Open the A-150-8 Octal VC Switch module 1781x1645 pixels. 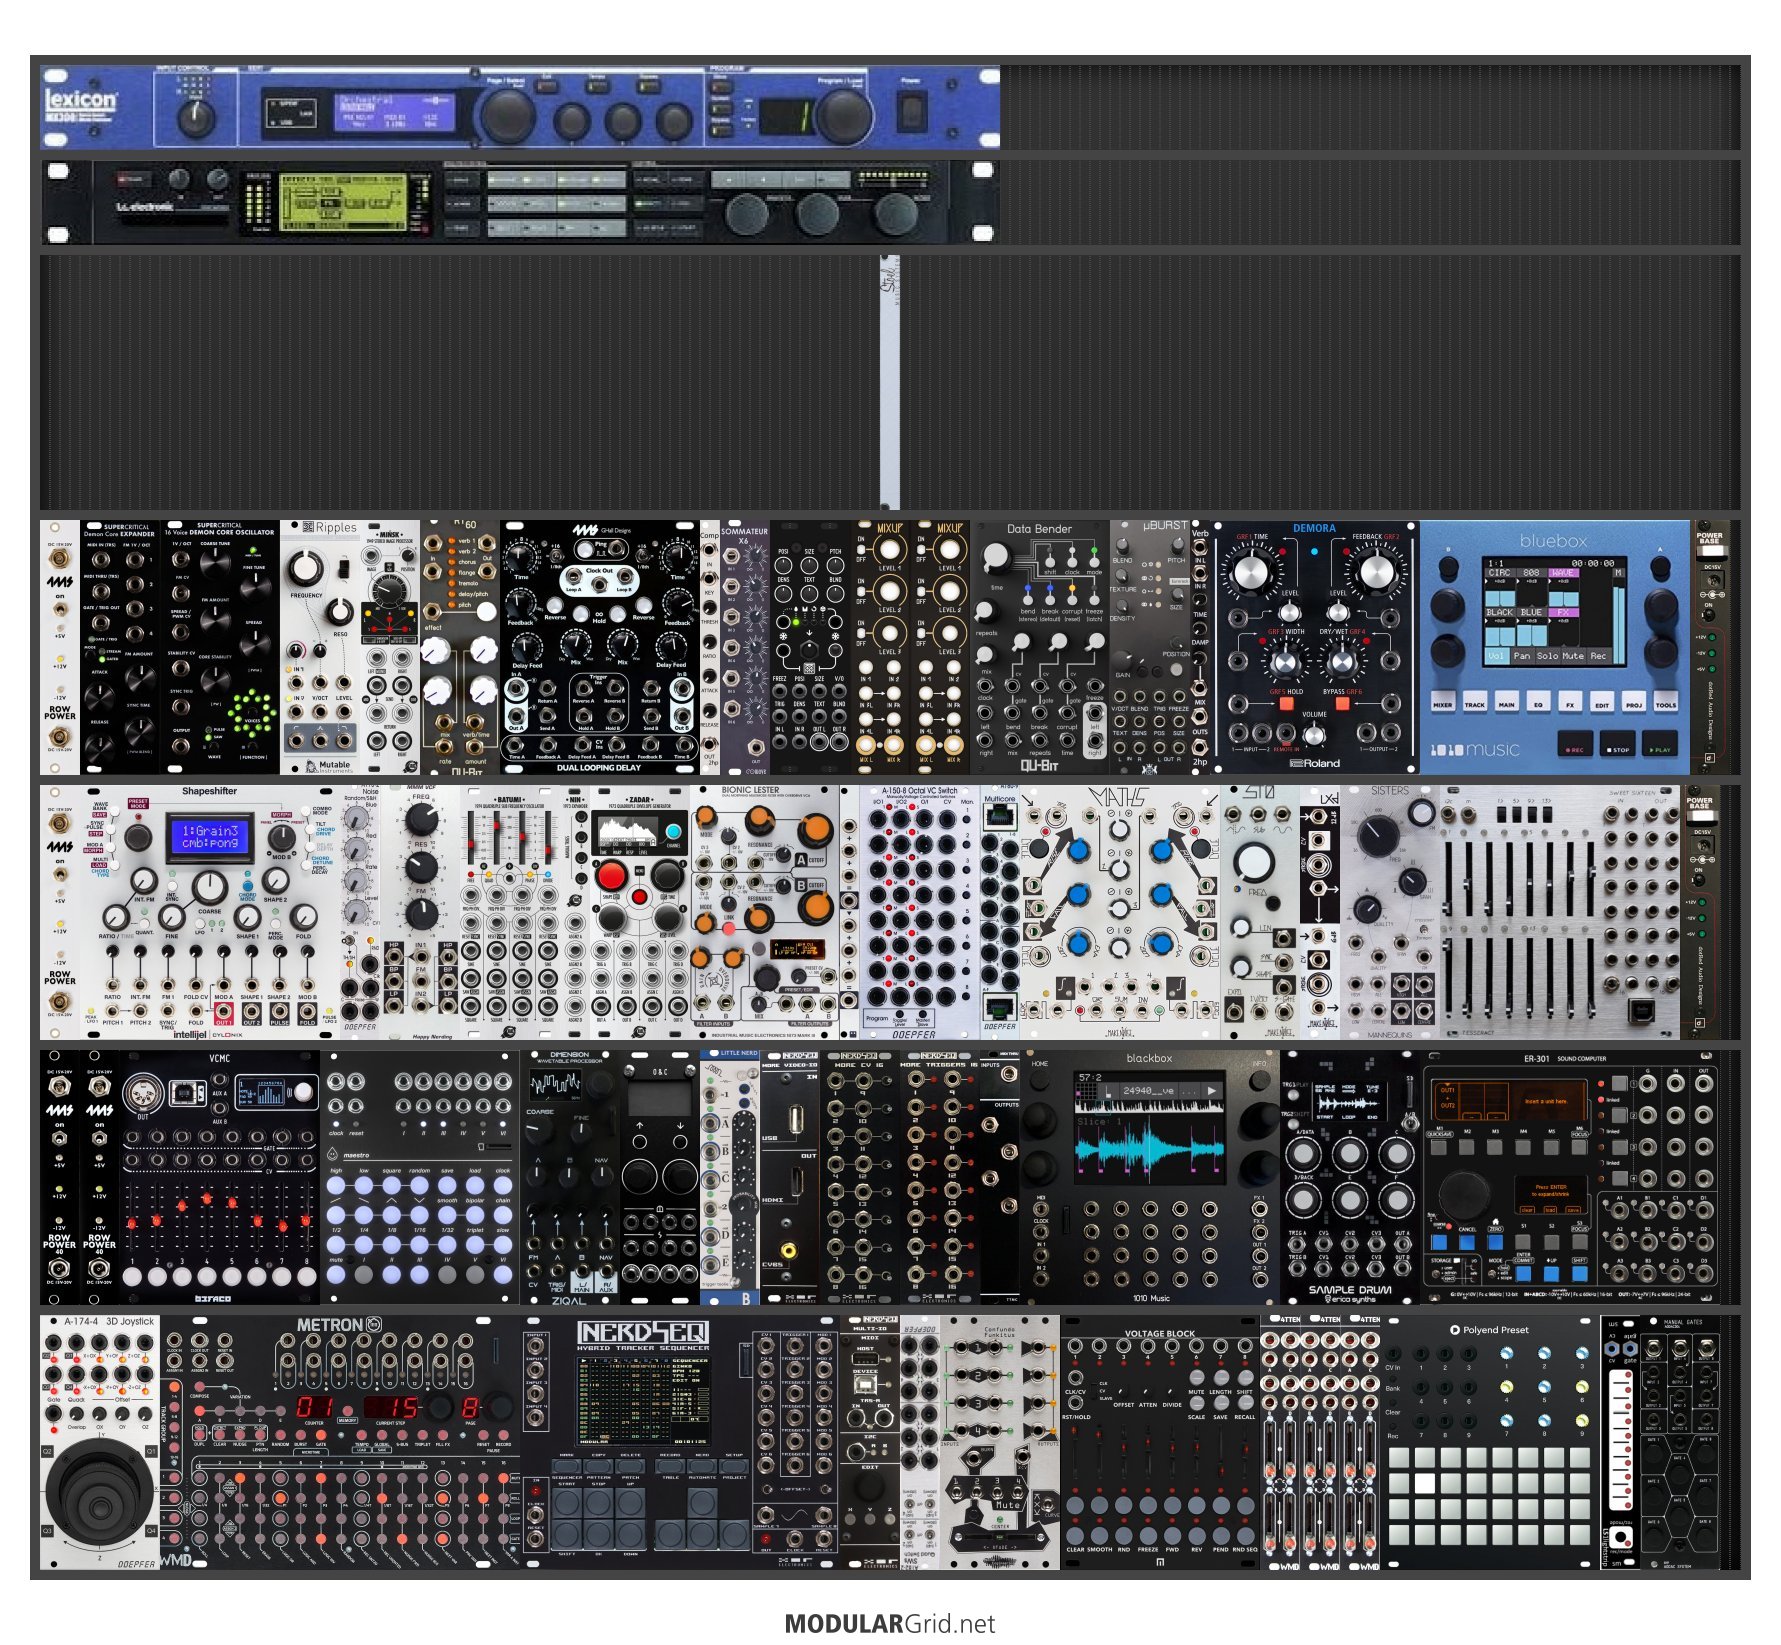920,912
